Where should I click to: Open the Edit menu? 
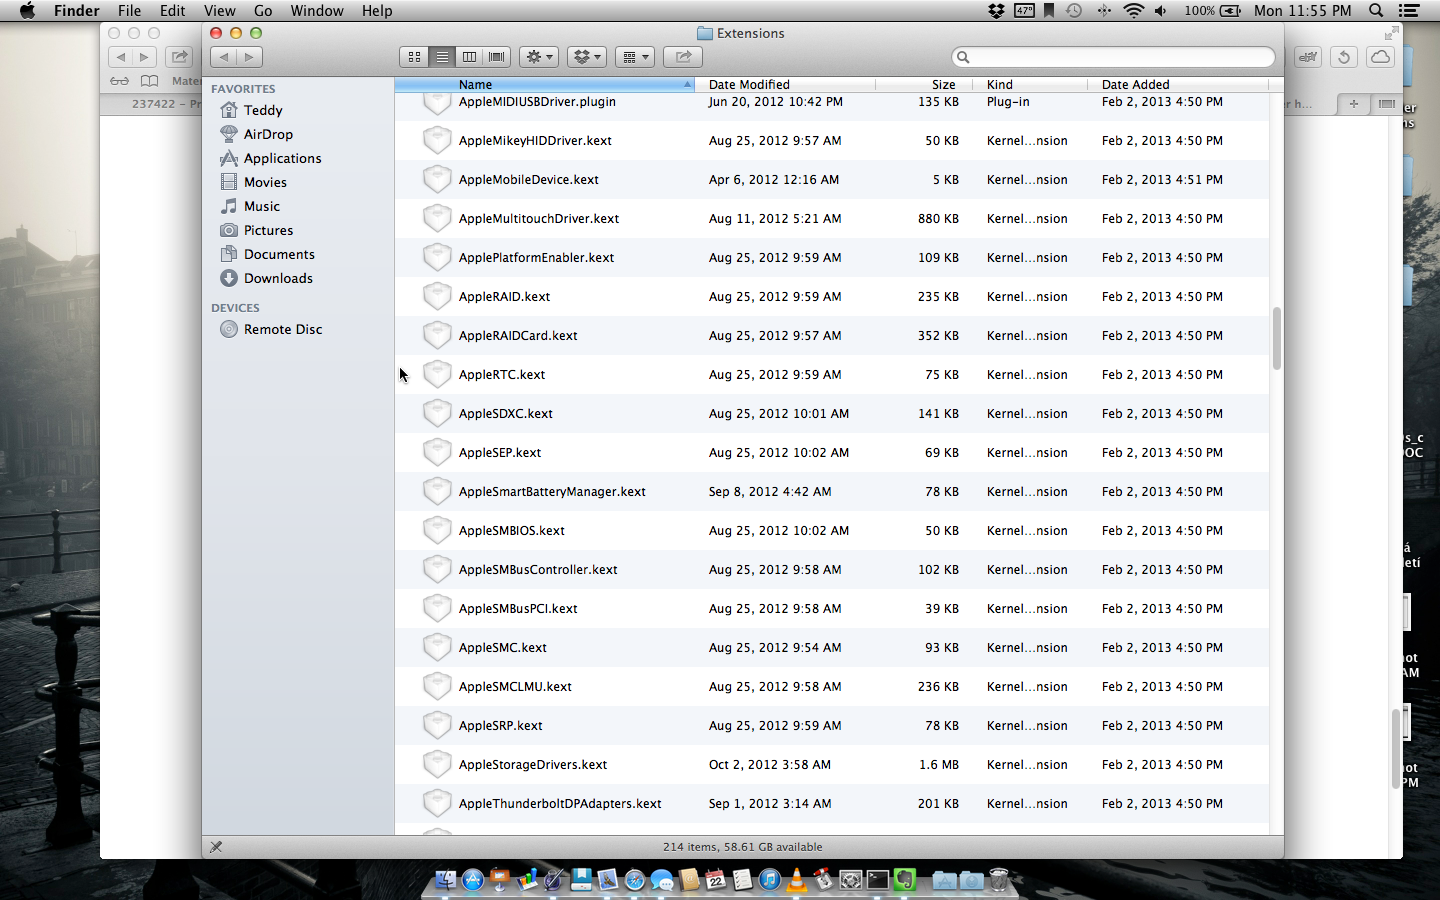(x=172, y=11)
